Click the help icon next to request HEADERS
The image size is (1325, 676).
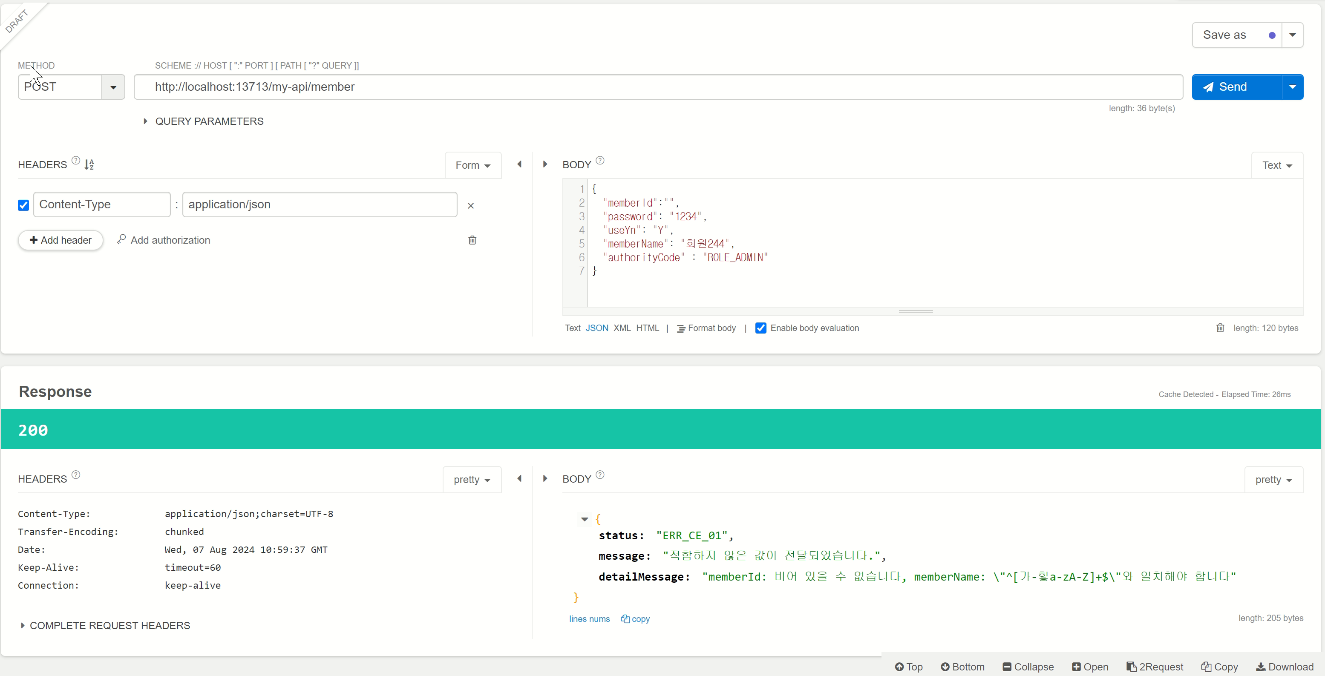[x=76, y=161]
